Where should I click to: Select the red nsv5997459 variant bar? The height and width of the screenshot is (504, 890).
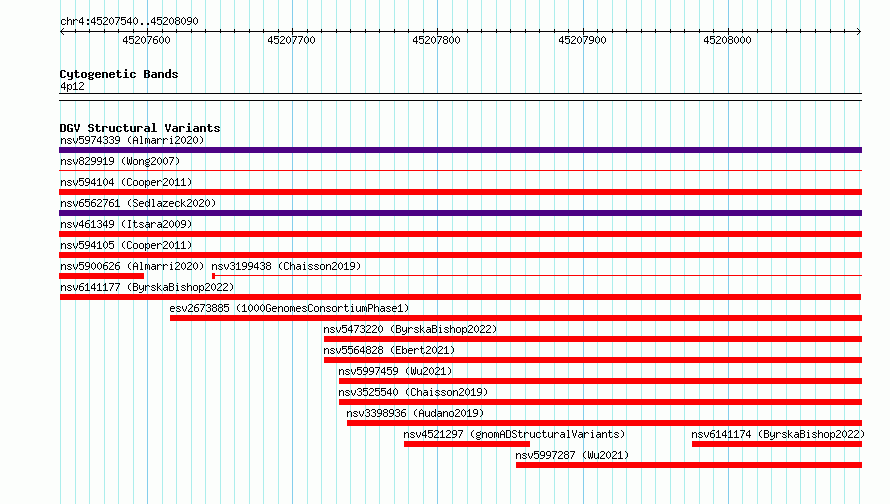[x=601, y=381]
